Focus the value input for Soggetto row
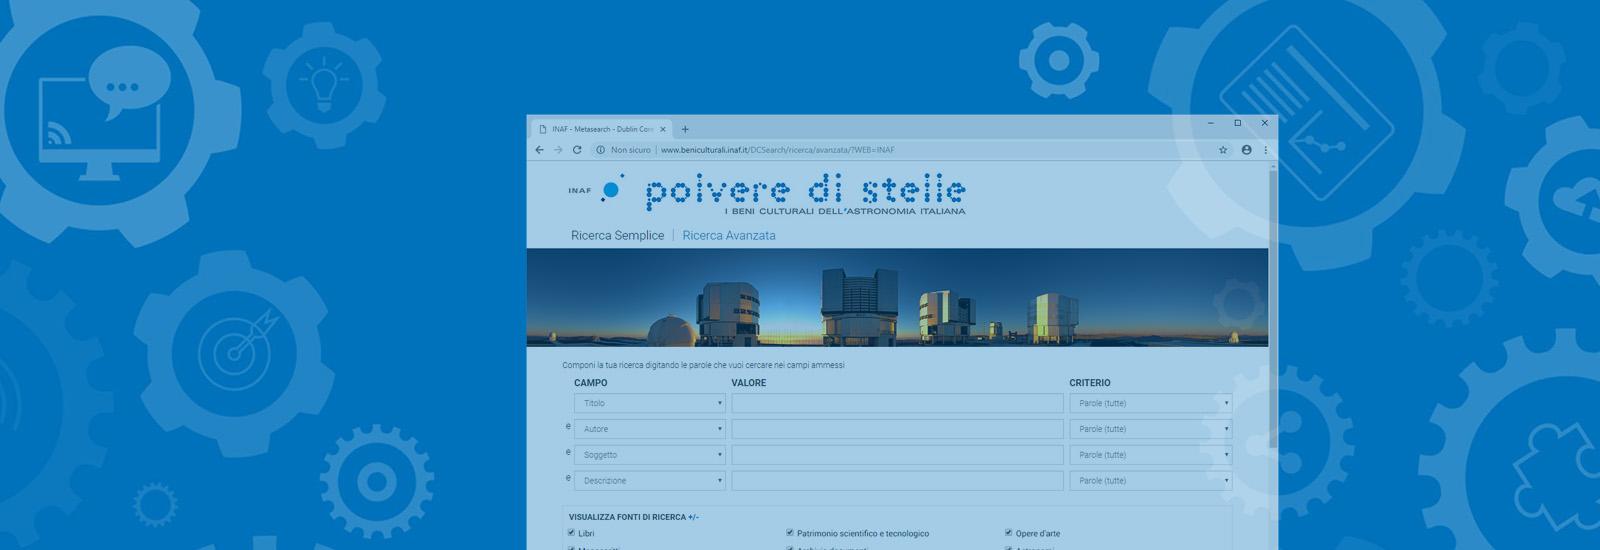This screenshot has height=550, width=1600. tap(897, 455)
